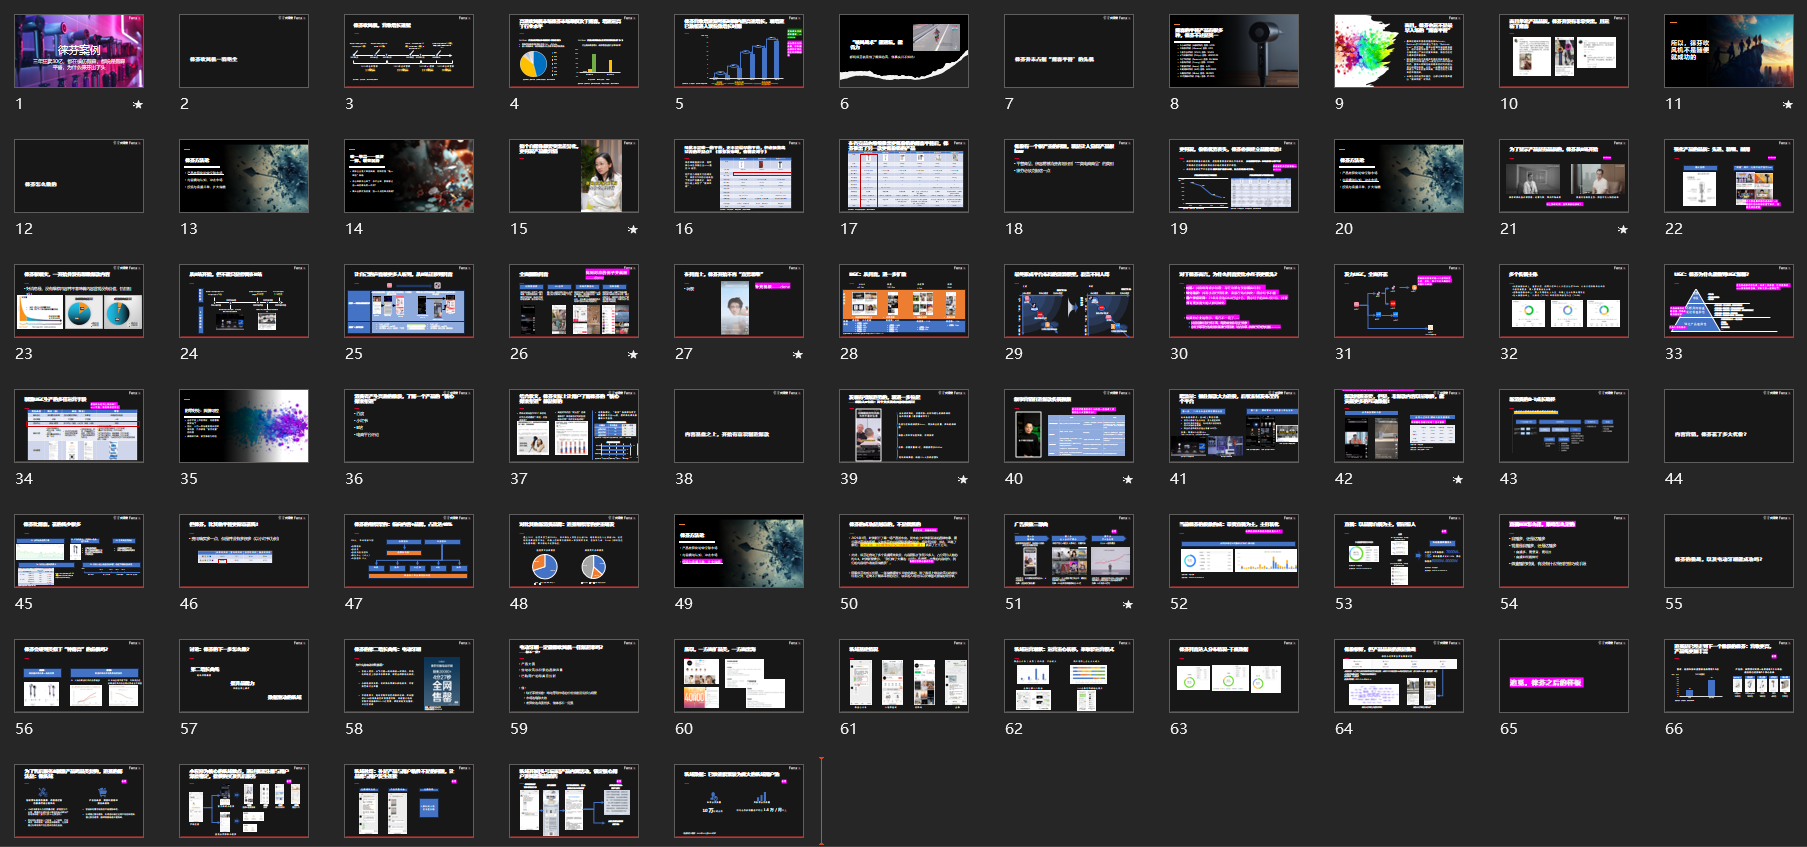The height and width of the screenshot is (847, 1807).
Task: Preview the transition star on slide 51
Action: [1128, 605]
